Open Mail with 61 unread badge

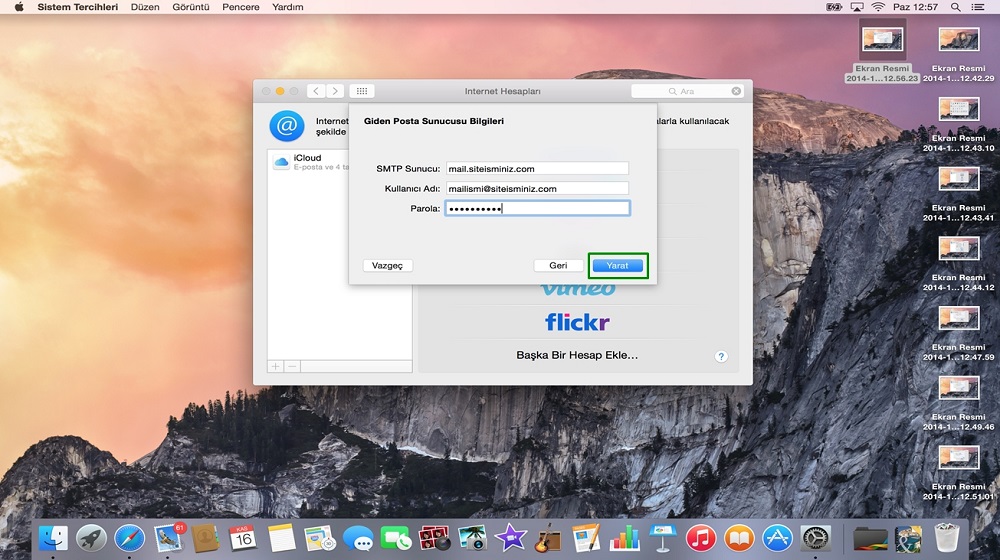point(168,538)
